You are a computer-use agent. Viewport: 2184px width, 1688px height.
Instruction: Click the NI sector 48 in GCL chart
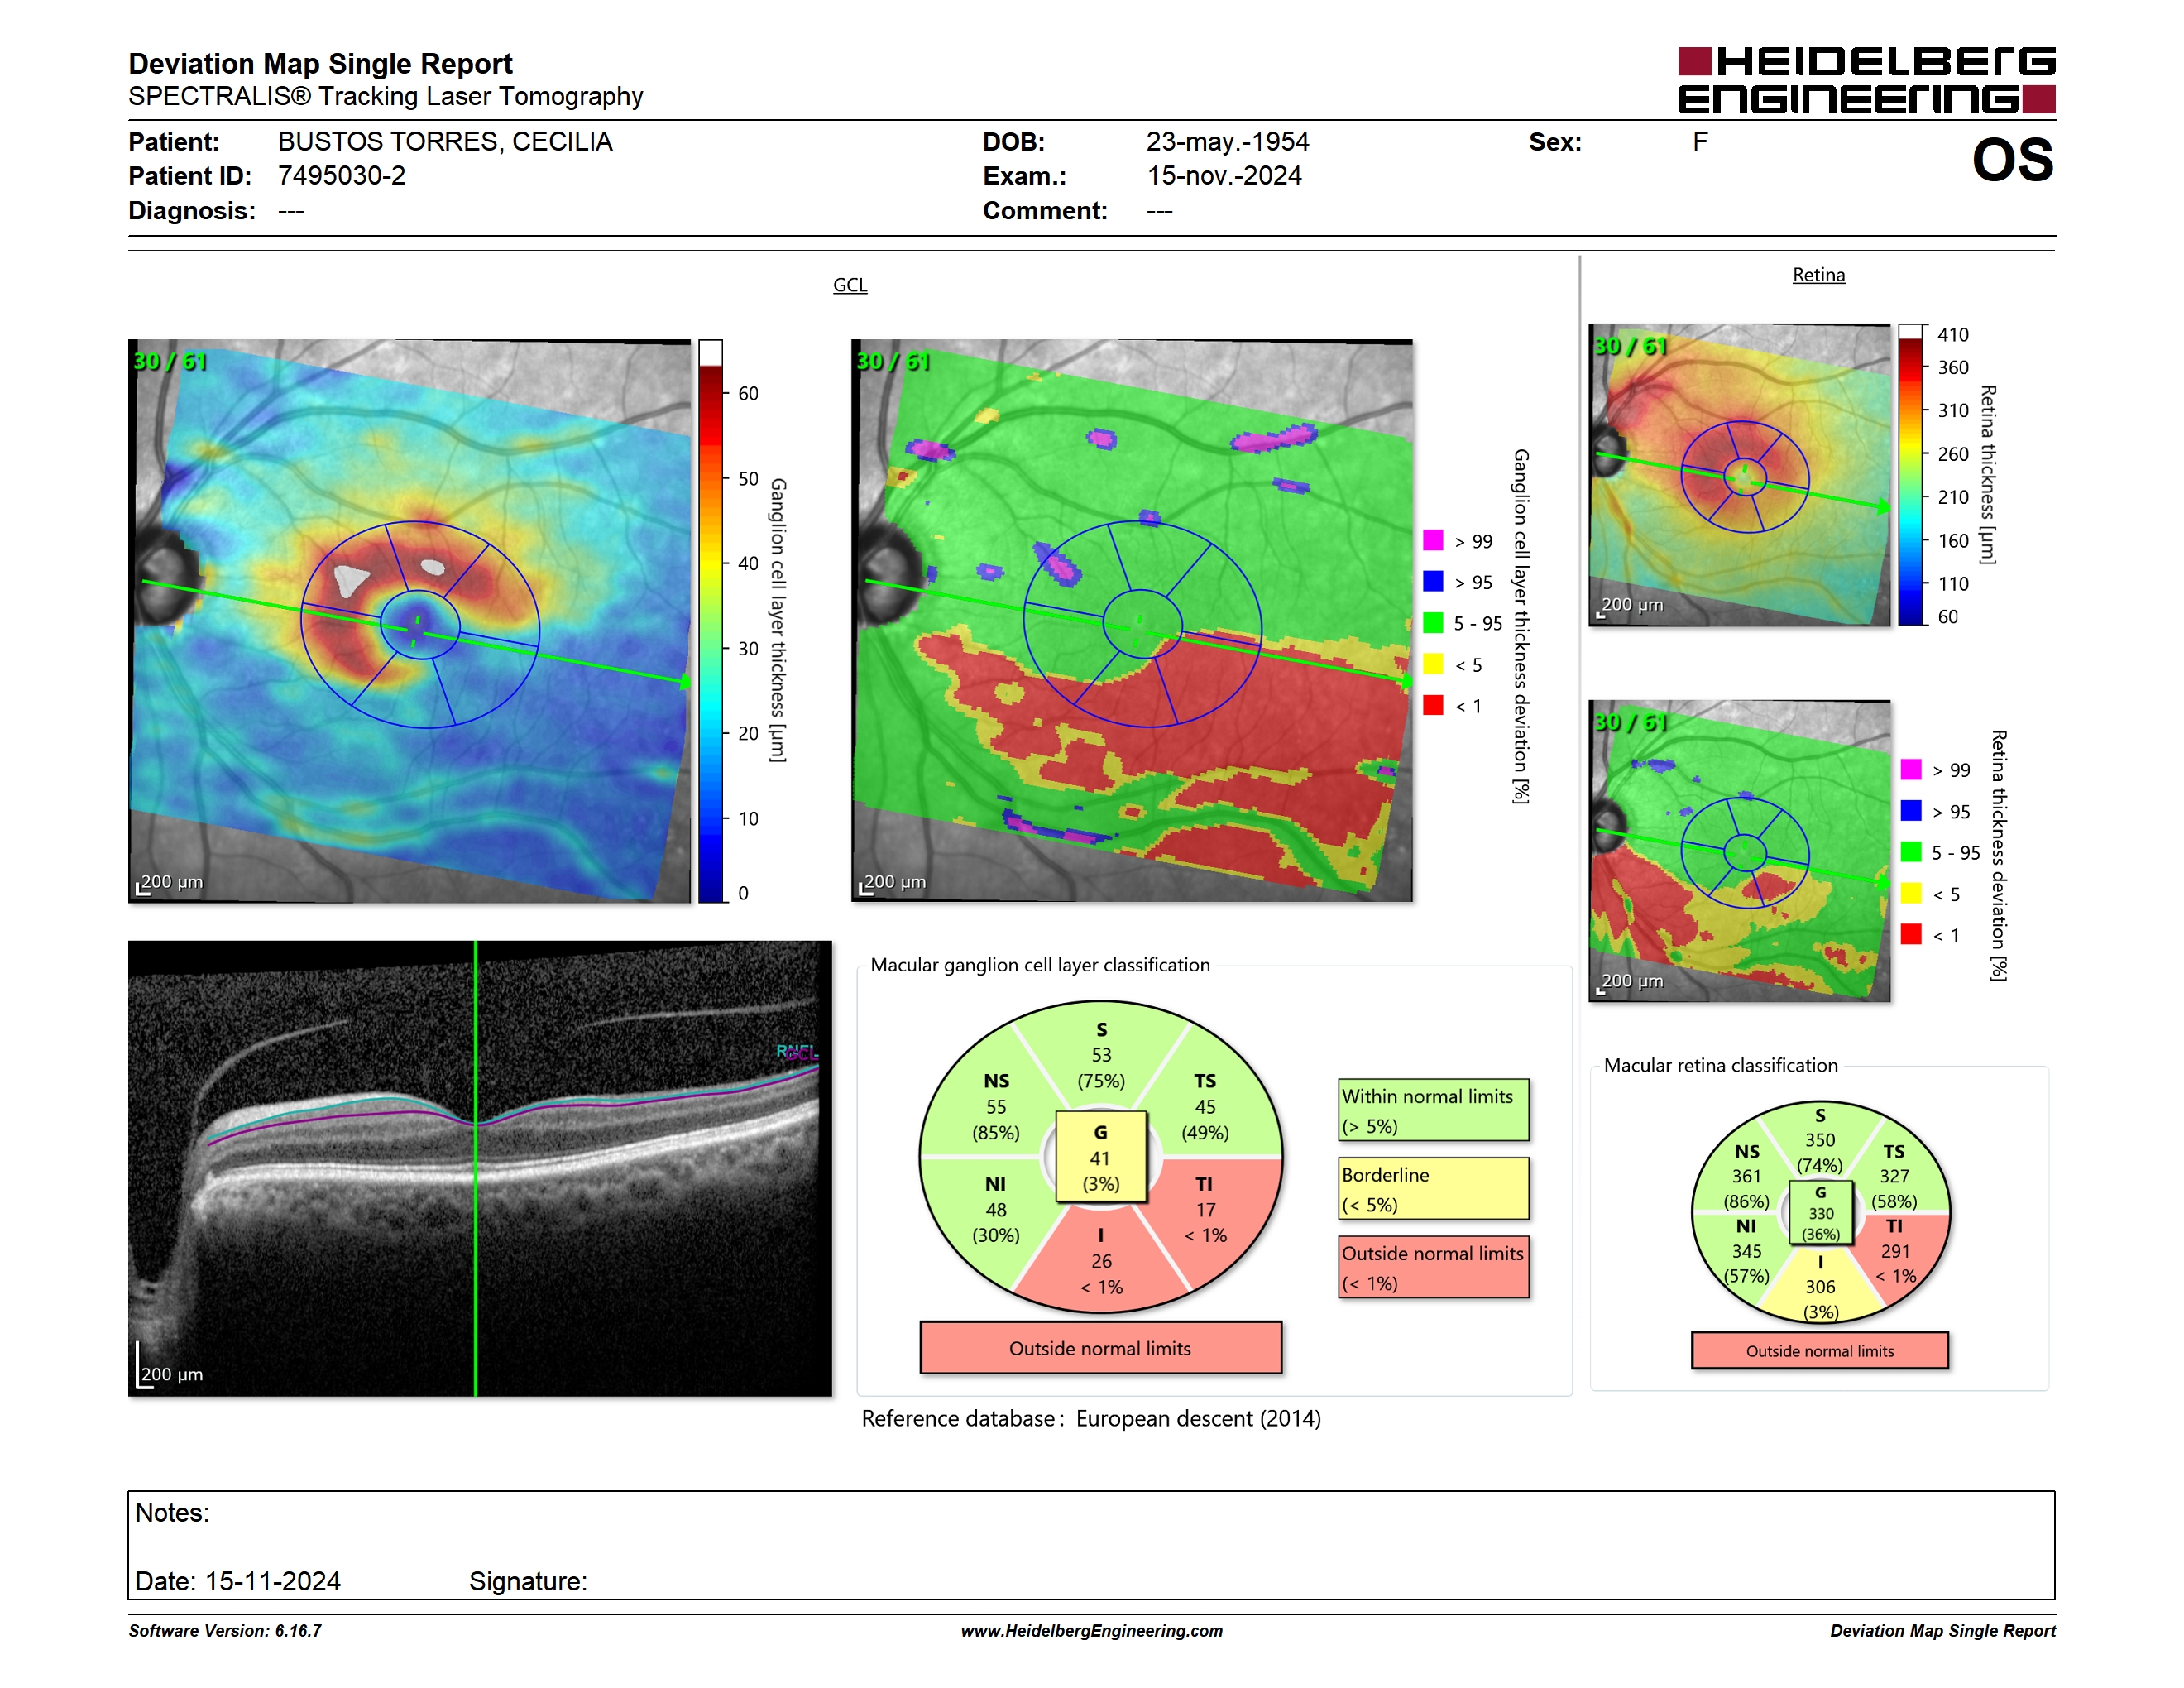pyautogui.click(x=996, y=1210)
